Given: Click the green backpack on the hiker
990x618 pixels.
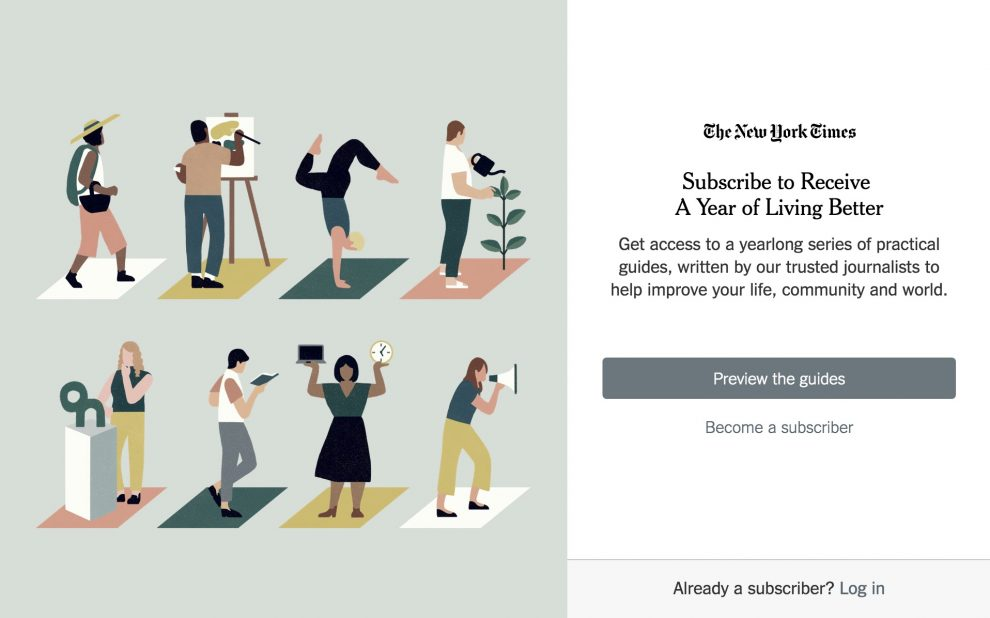Looking at the screenshot, I should 78,174.
